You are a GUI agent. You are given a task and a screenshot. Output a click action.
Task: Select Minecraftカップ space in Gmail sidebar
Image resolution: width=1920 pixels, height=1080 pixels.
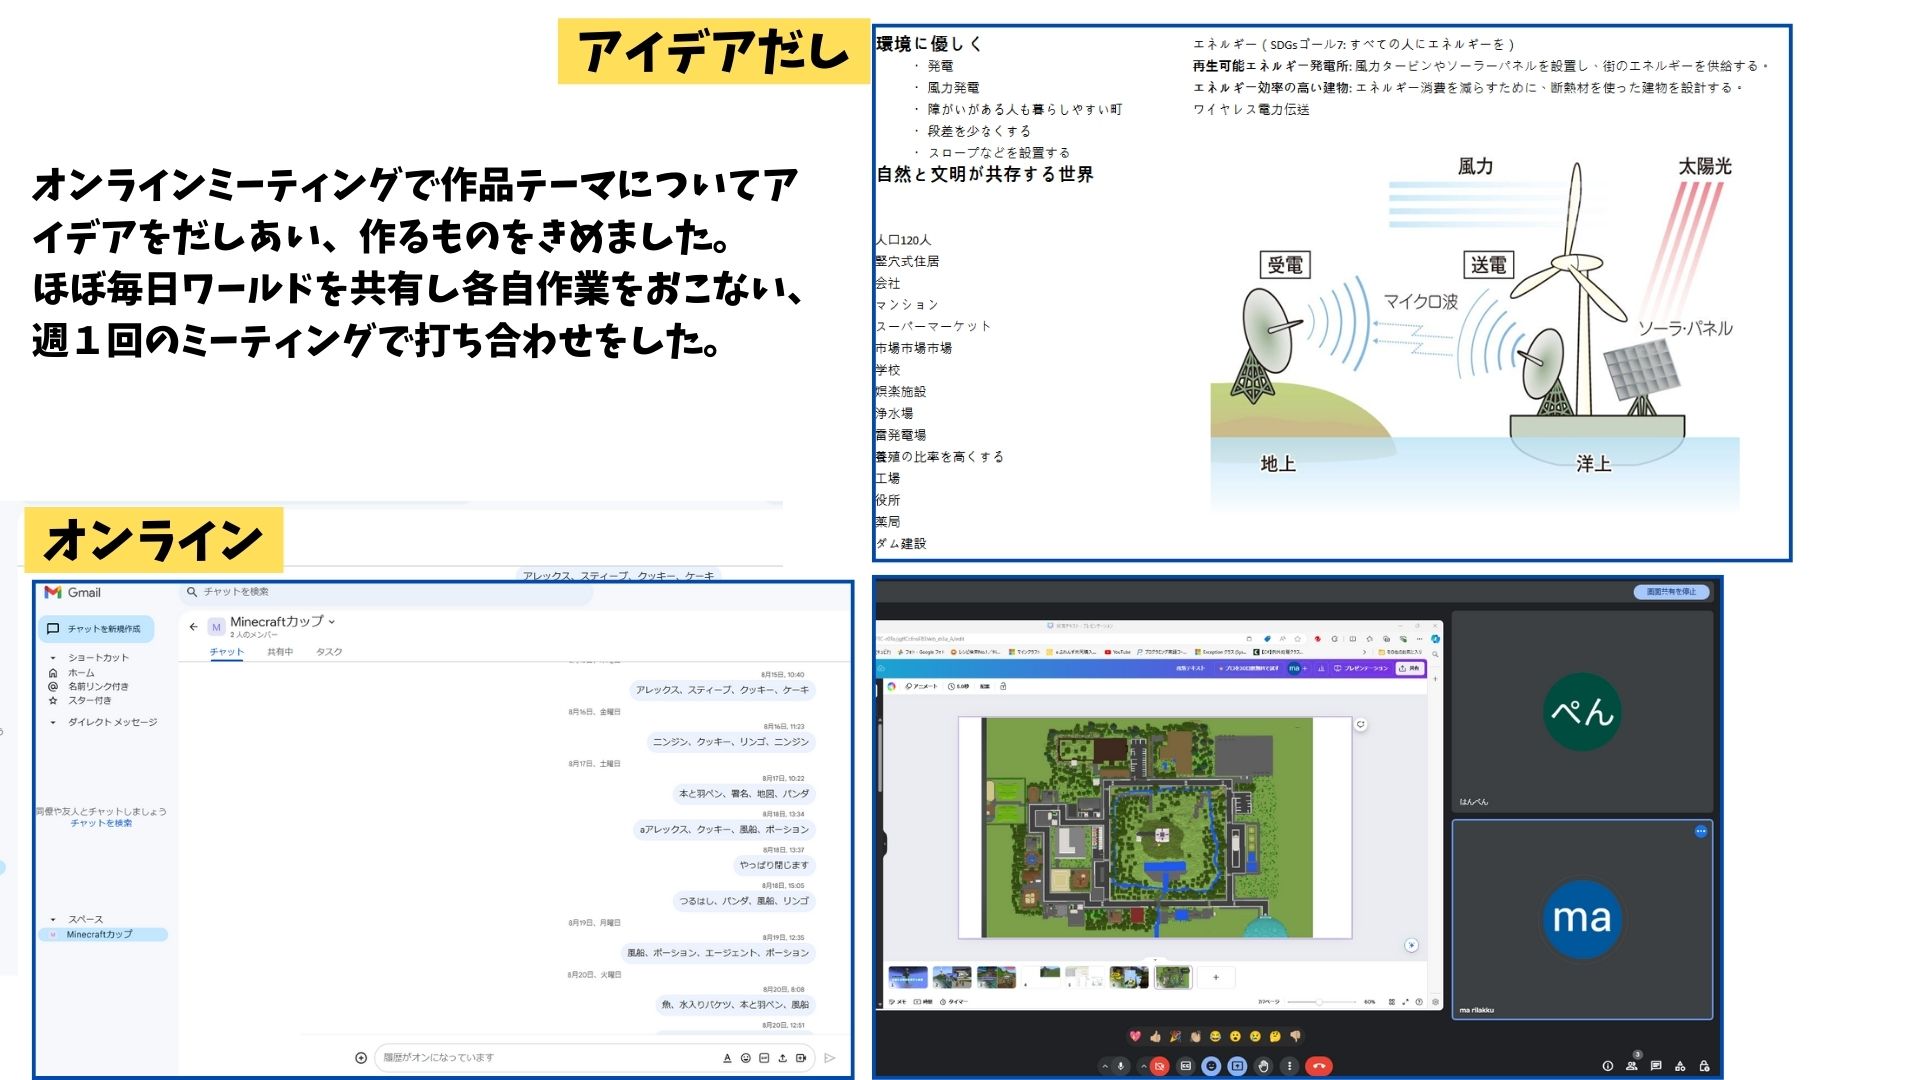click(x=103, y=935)
